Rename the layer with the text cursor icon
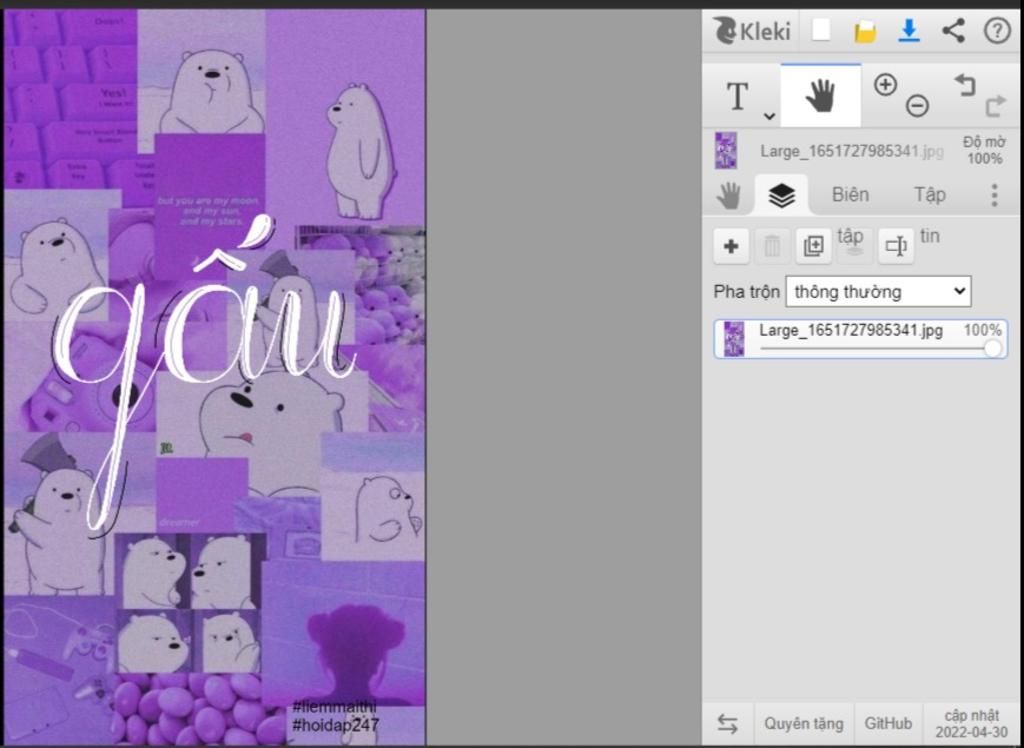Viewport: 1024px width, 748px height. point(896,246)
